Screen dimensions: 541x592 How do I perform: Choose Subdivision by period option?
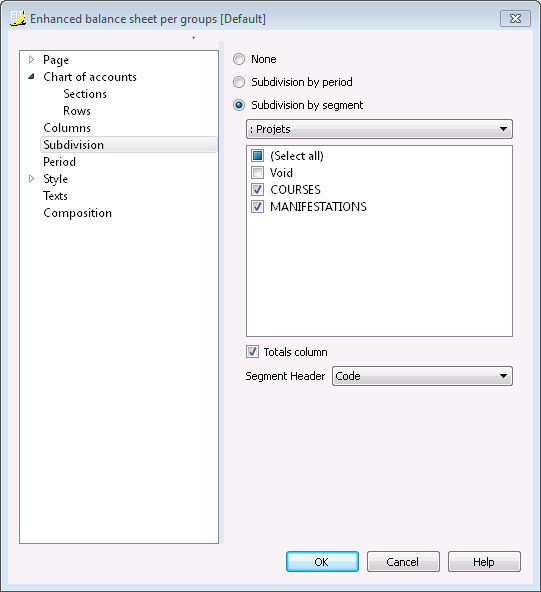tap(239, 82)
